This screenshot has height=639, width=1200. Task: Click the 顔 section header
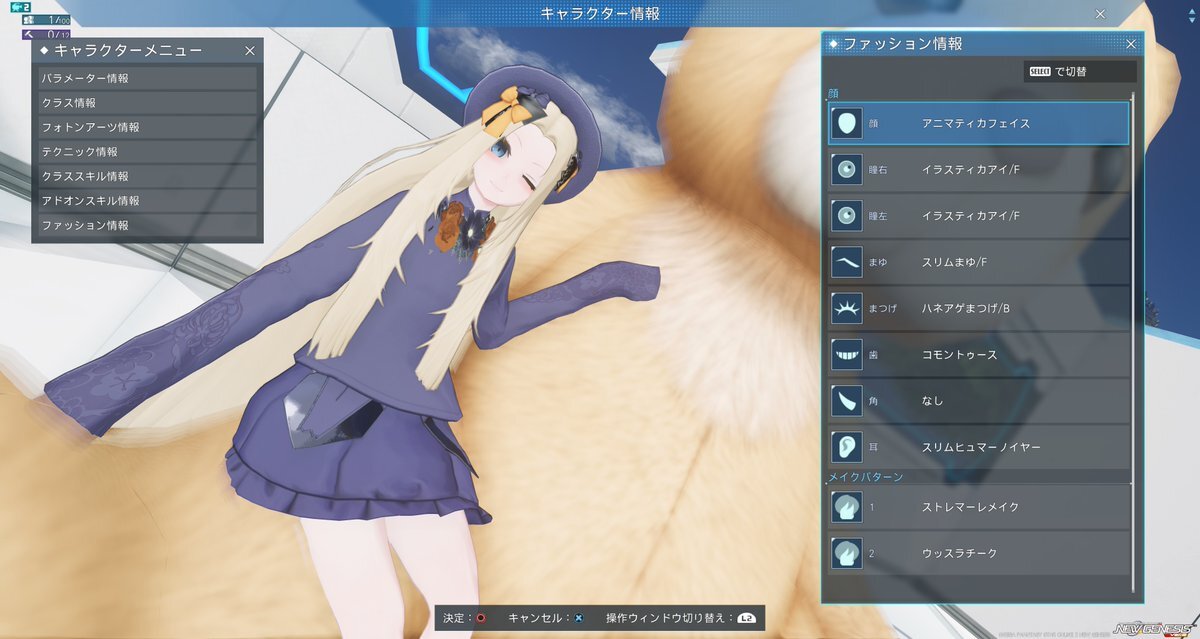[833, 94]
